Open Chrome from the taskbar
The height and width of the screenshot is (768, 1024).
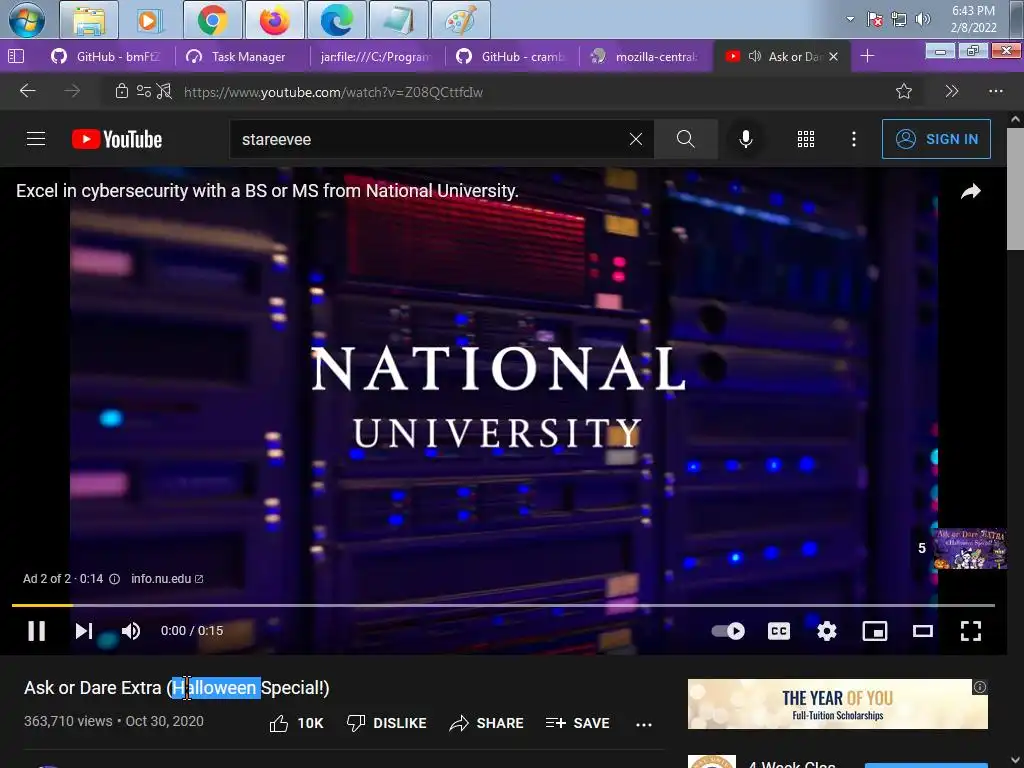click(x=212, y=20)
